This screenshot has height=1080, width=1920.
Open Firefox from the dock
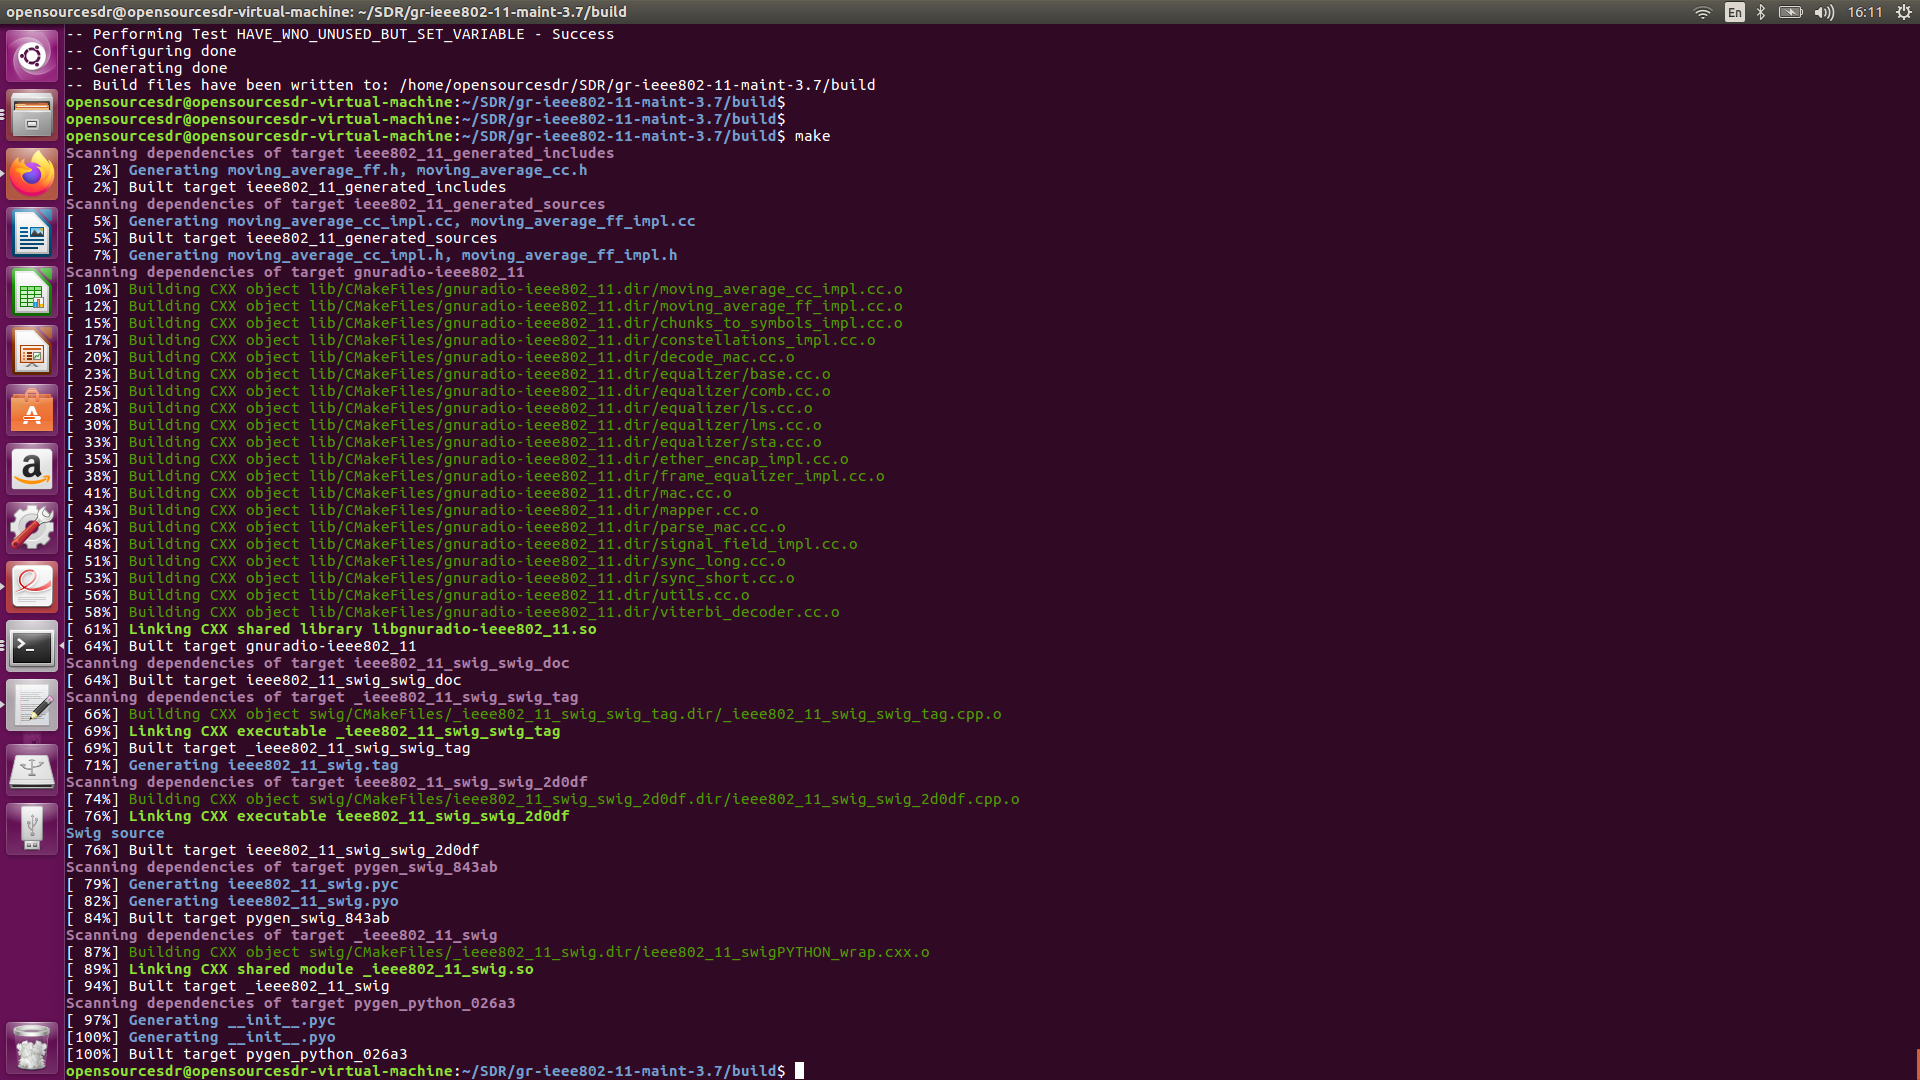point(32,172)
